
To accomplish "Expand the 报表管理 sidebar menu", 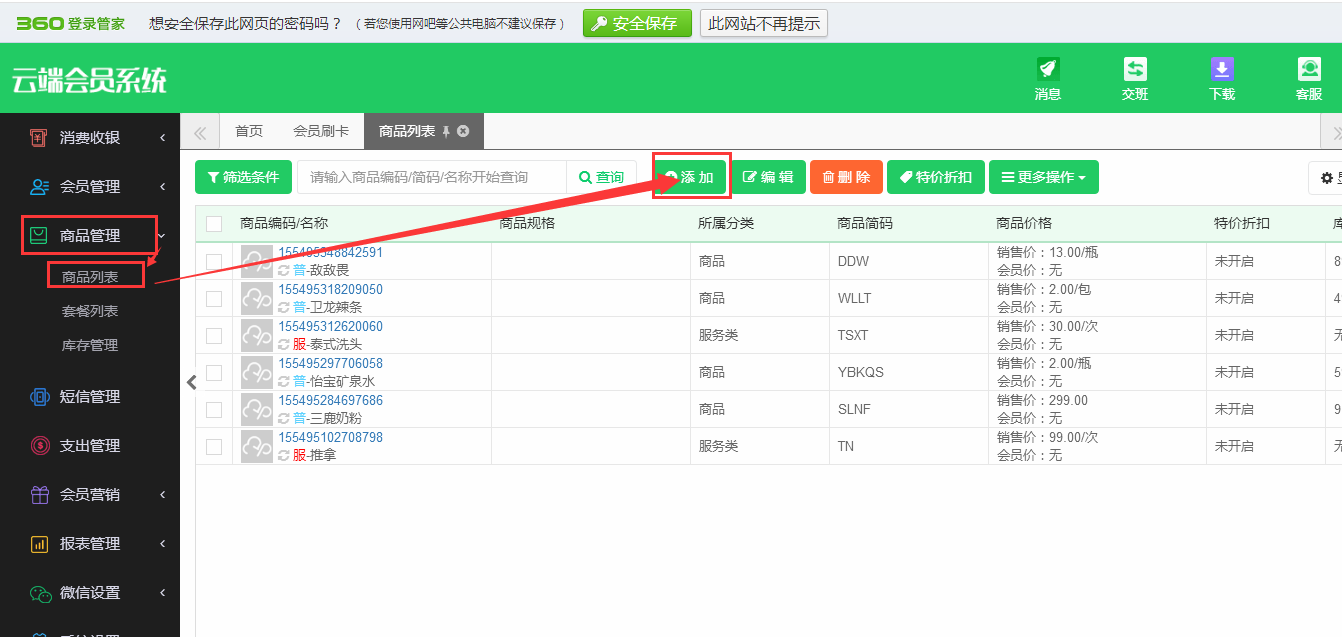I will pyautogui.click(x=163, y=544).
